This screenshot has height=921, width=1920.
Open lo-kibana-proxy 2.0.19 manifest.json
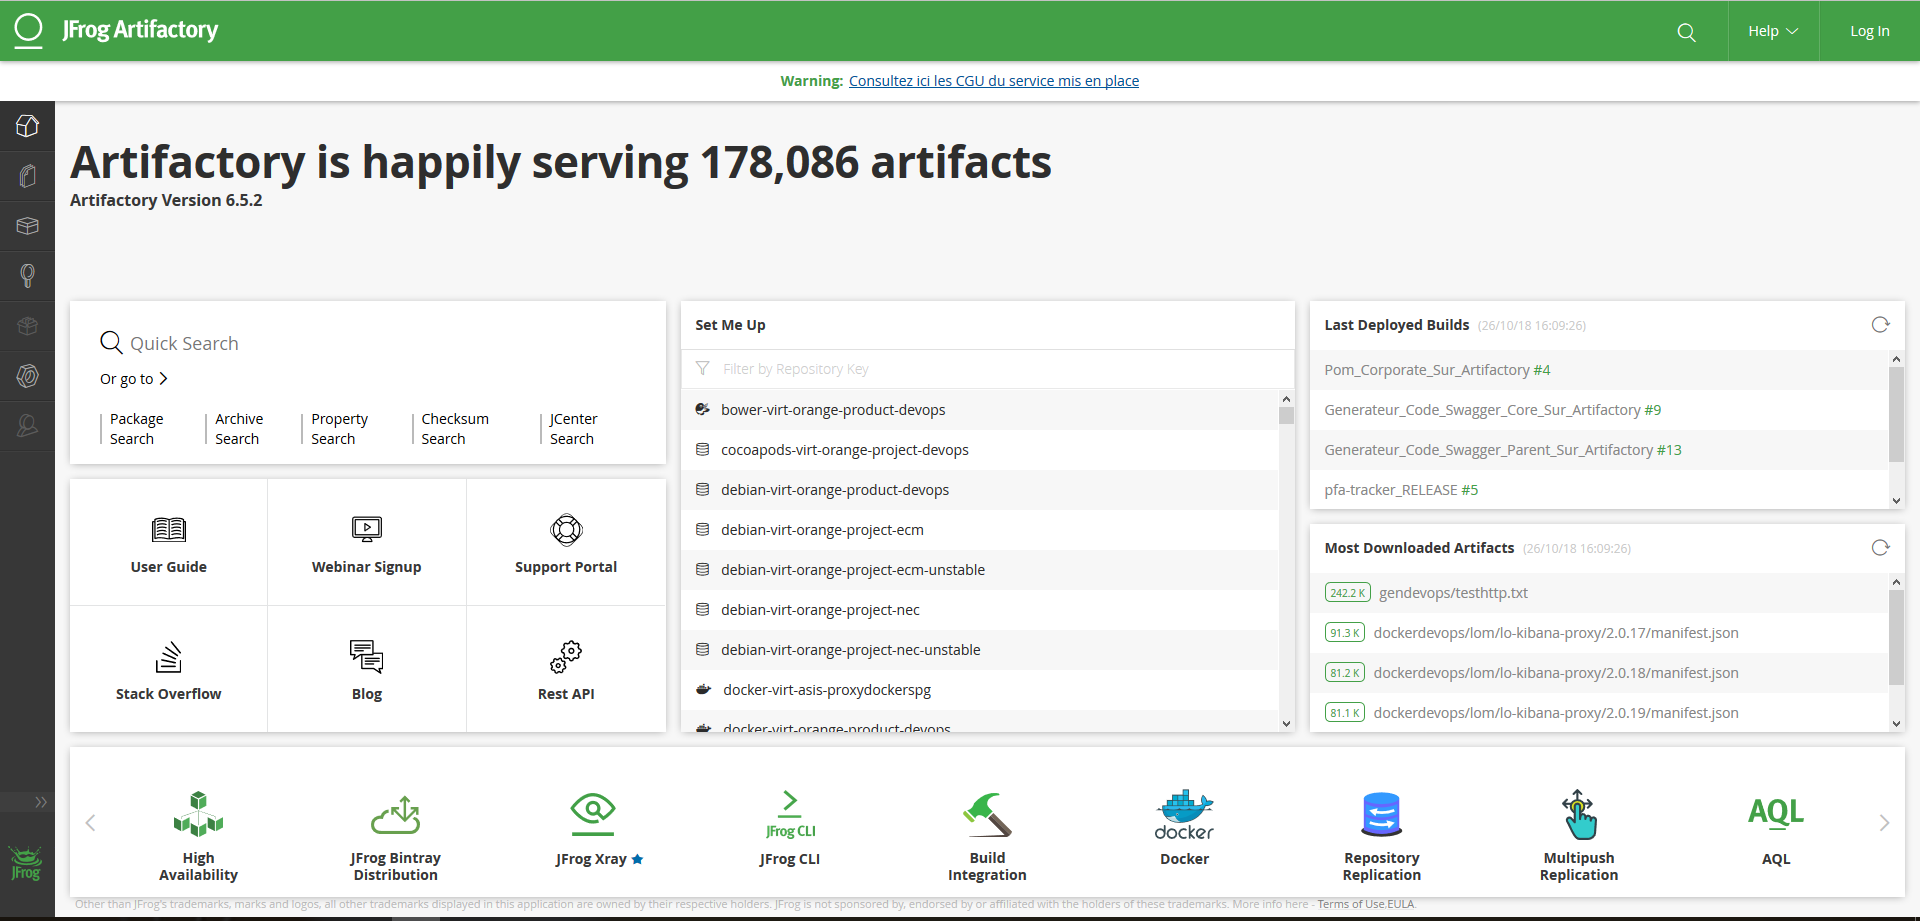[1599, 713]
